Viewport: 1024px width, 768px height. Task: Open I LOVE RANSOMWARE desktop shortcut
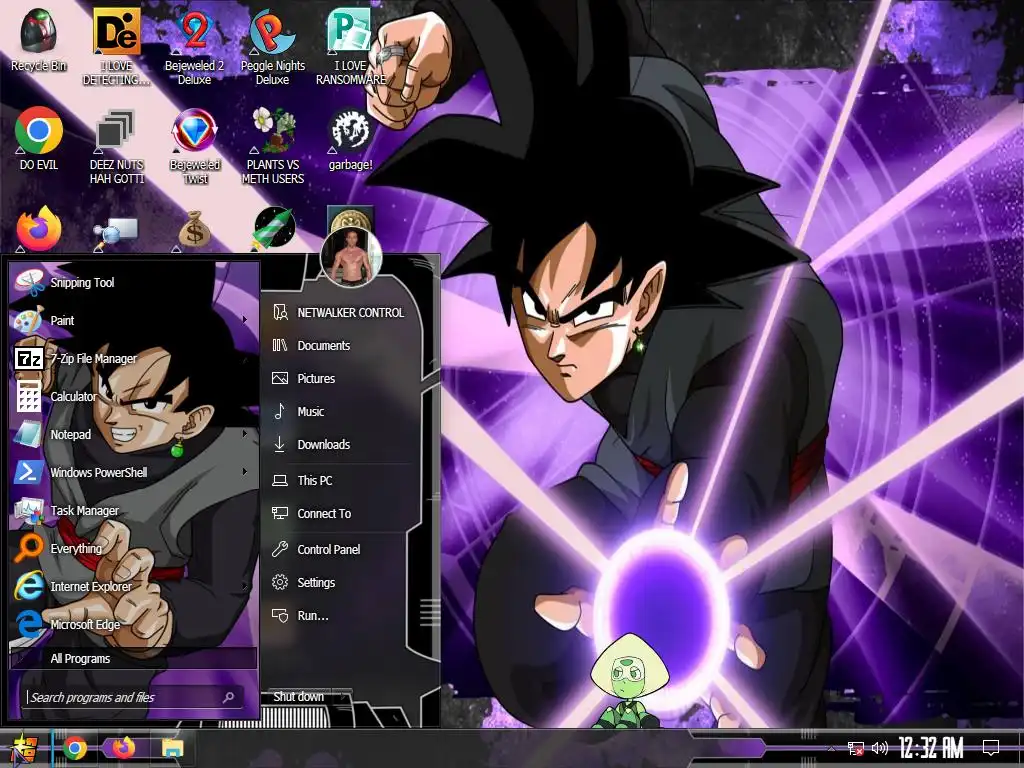(x=351, y=46)
